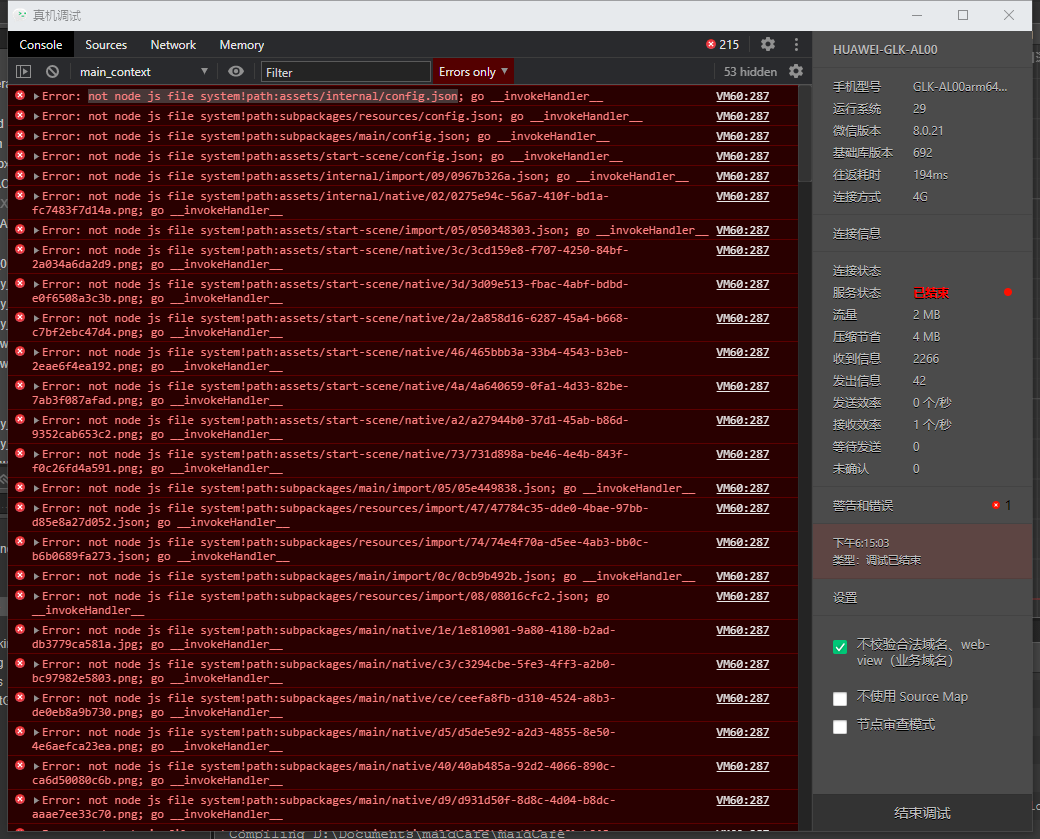Click the GLK-AL00arm64 phone model value
The image size is (1040, 839).
tap(960, 86)
